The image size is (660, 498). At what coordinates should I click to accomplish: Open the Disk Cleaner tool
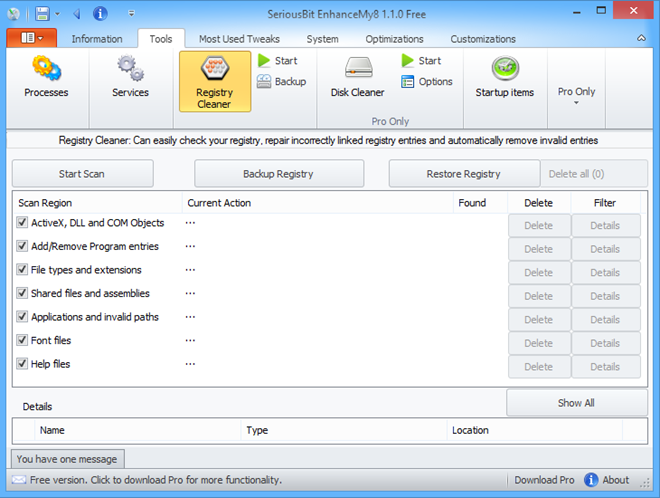click(357, 78)
